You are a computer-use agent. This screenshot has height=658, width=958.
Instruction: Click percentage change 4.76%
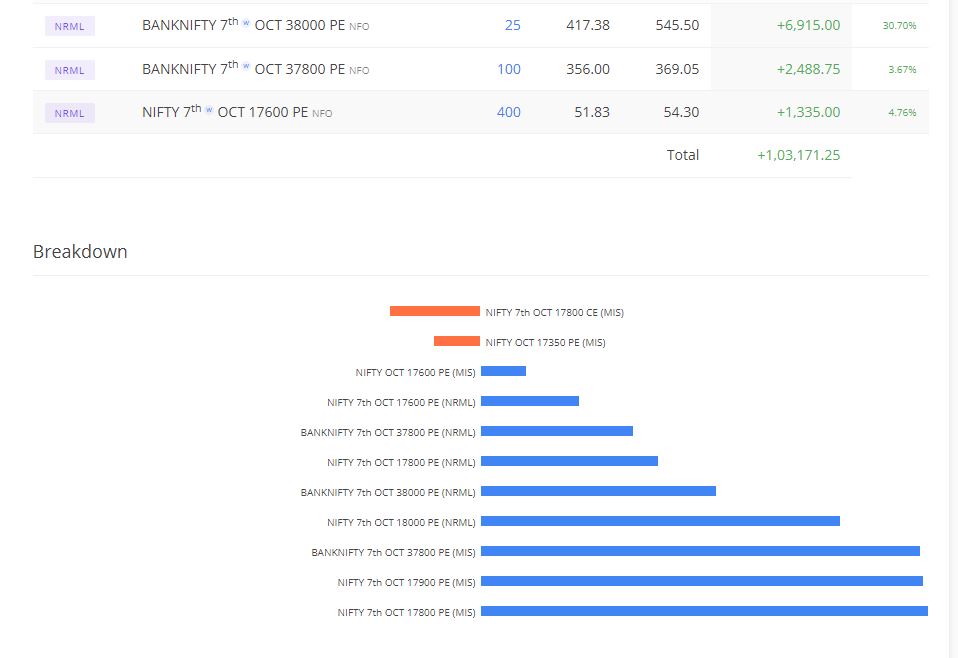(x=902, y=112)
